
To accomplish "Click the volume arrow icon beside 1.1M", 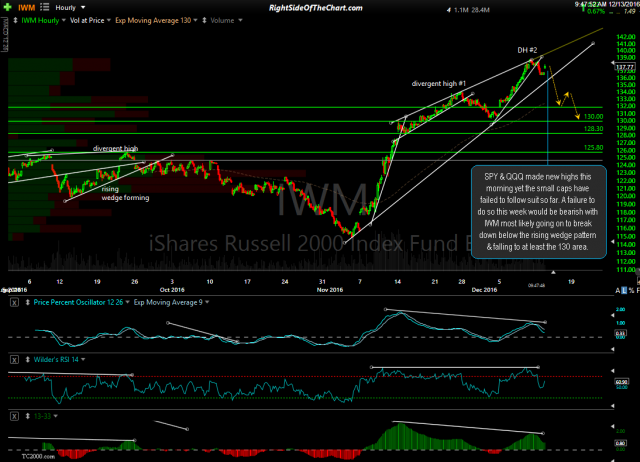I will (x=449, y=10).
